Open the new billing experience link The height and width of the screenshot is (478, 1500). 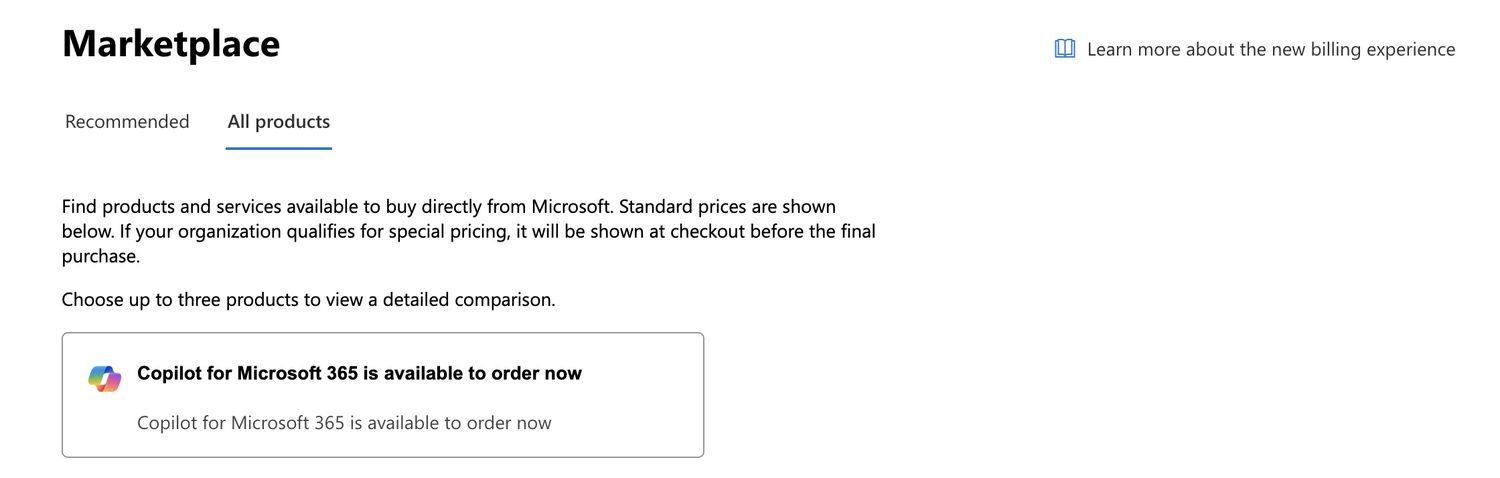pyautogui.click(x=1270, y=49)
